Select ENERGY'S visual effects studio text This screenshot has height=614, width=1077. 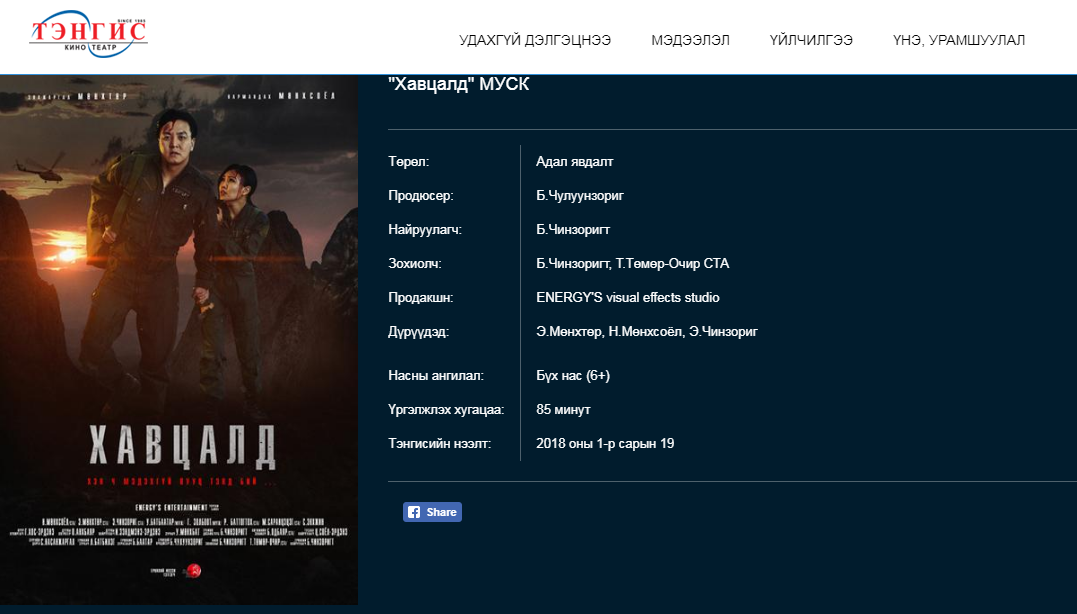[628, 297]
